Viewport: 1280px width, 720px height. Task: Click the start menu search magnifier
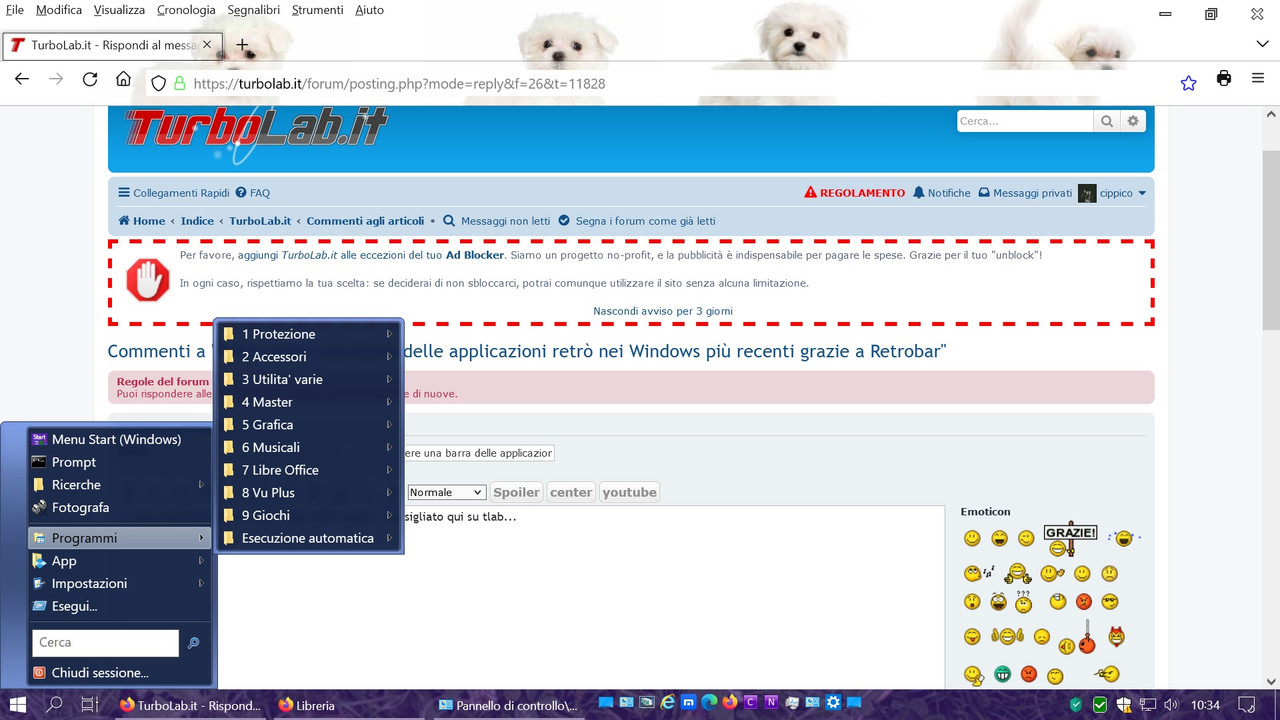click(194, 643)
